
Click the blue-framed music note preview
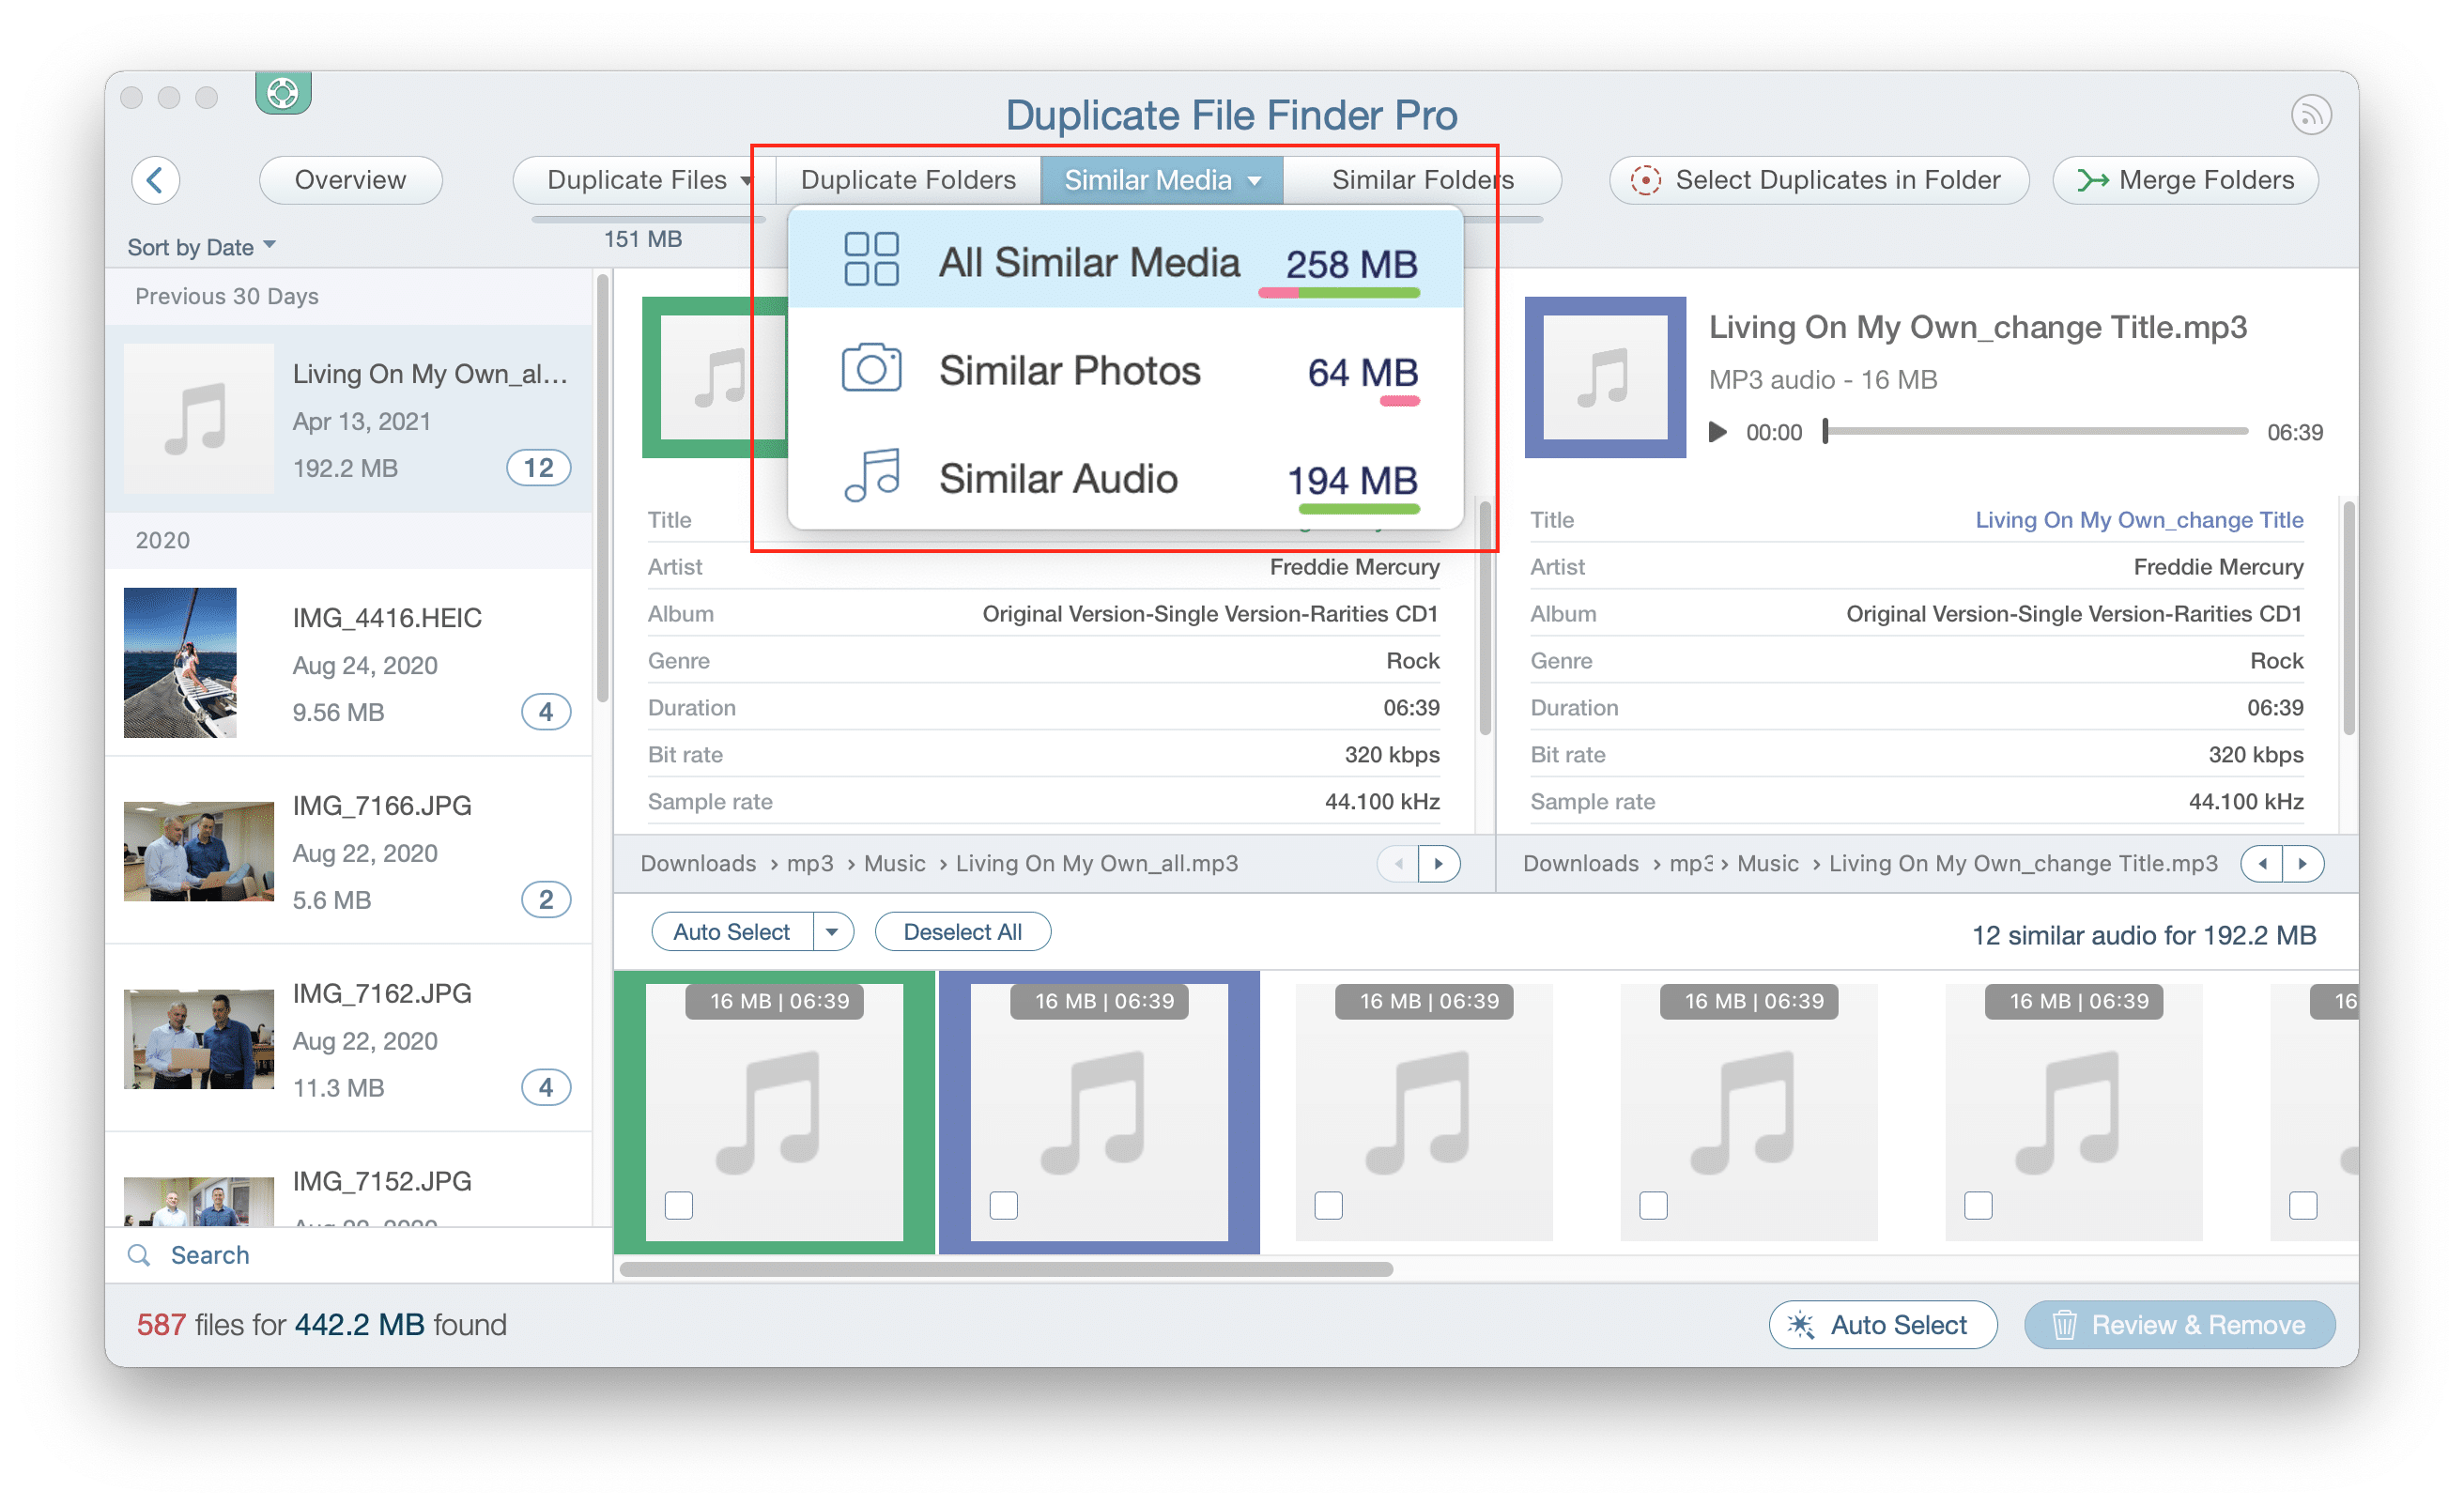tap(1605, 378)
